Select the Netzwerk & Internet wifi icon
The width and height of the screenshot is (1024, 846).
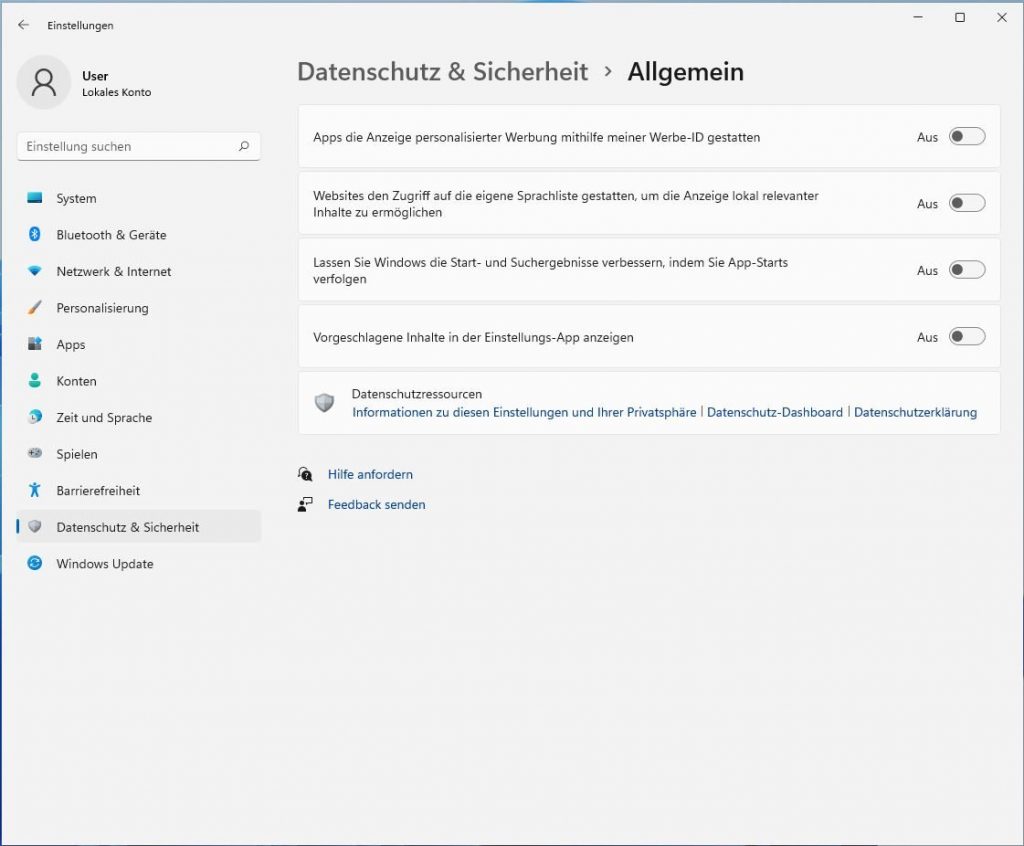[35, 271]
